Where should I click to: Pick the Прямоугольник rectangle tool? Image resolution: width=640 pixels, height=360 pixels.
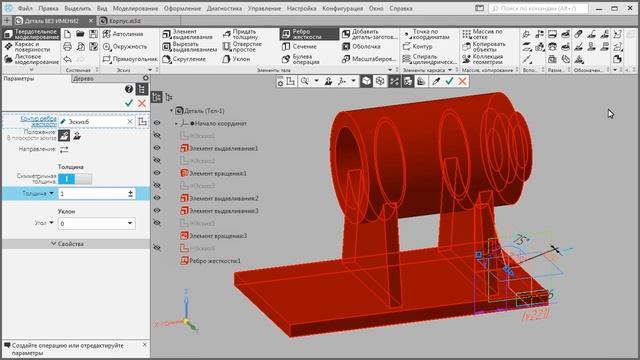(130, 59)
